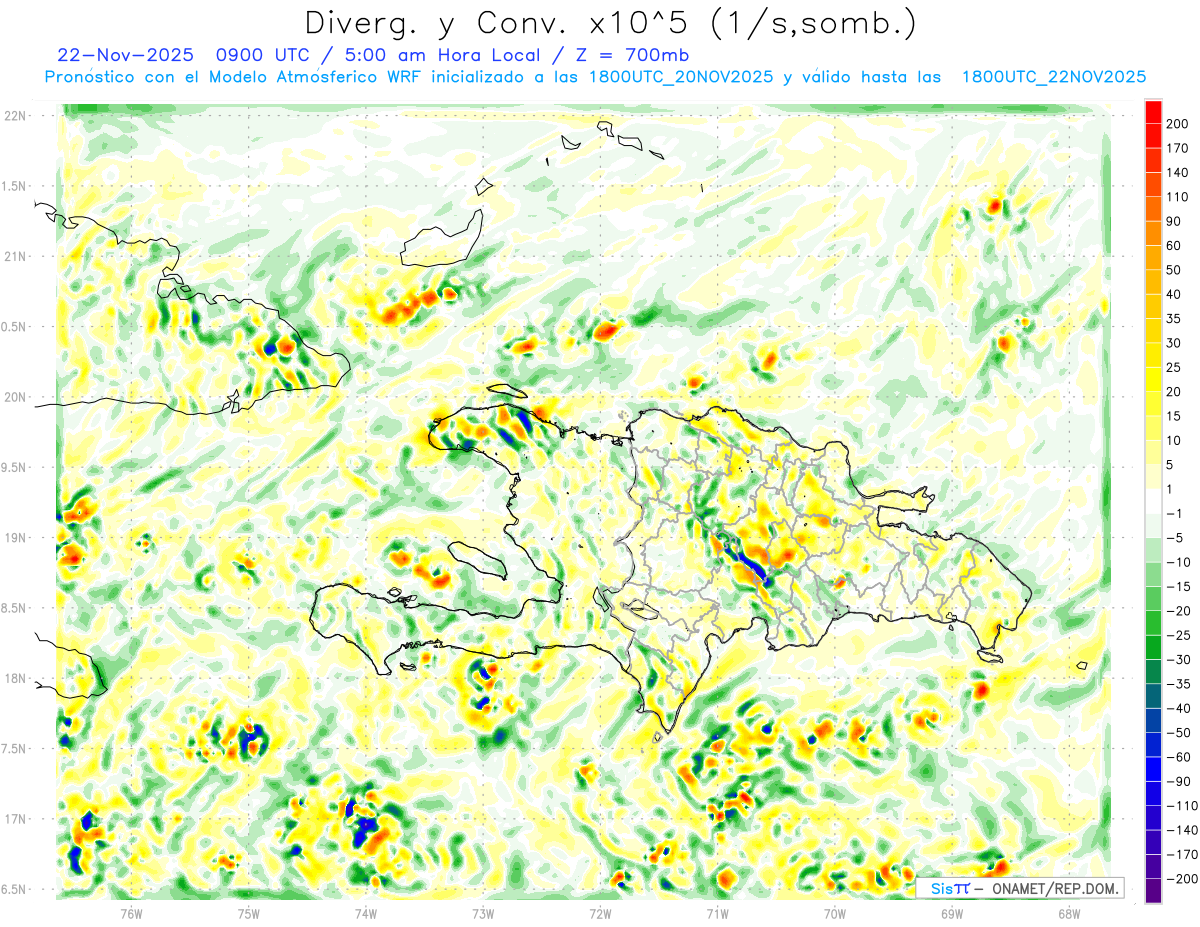Click the white color bar segment between 1 and -1
The height and width of the screenshot is (927, 1200).
point(1153,501)
